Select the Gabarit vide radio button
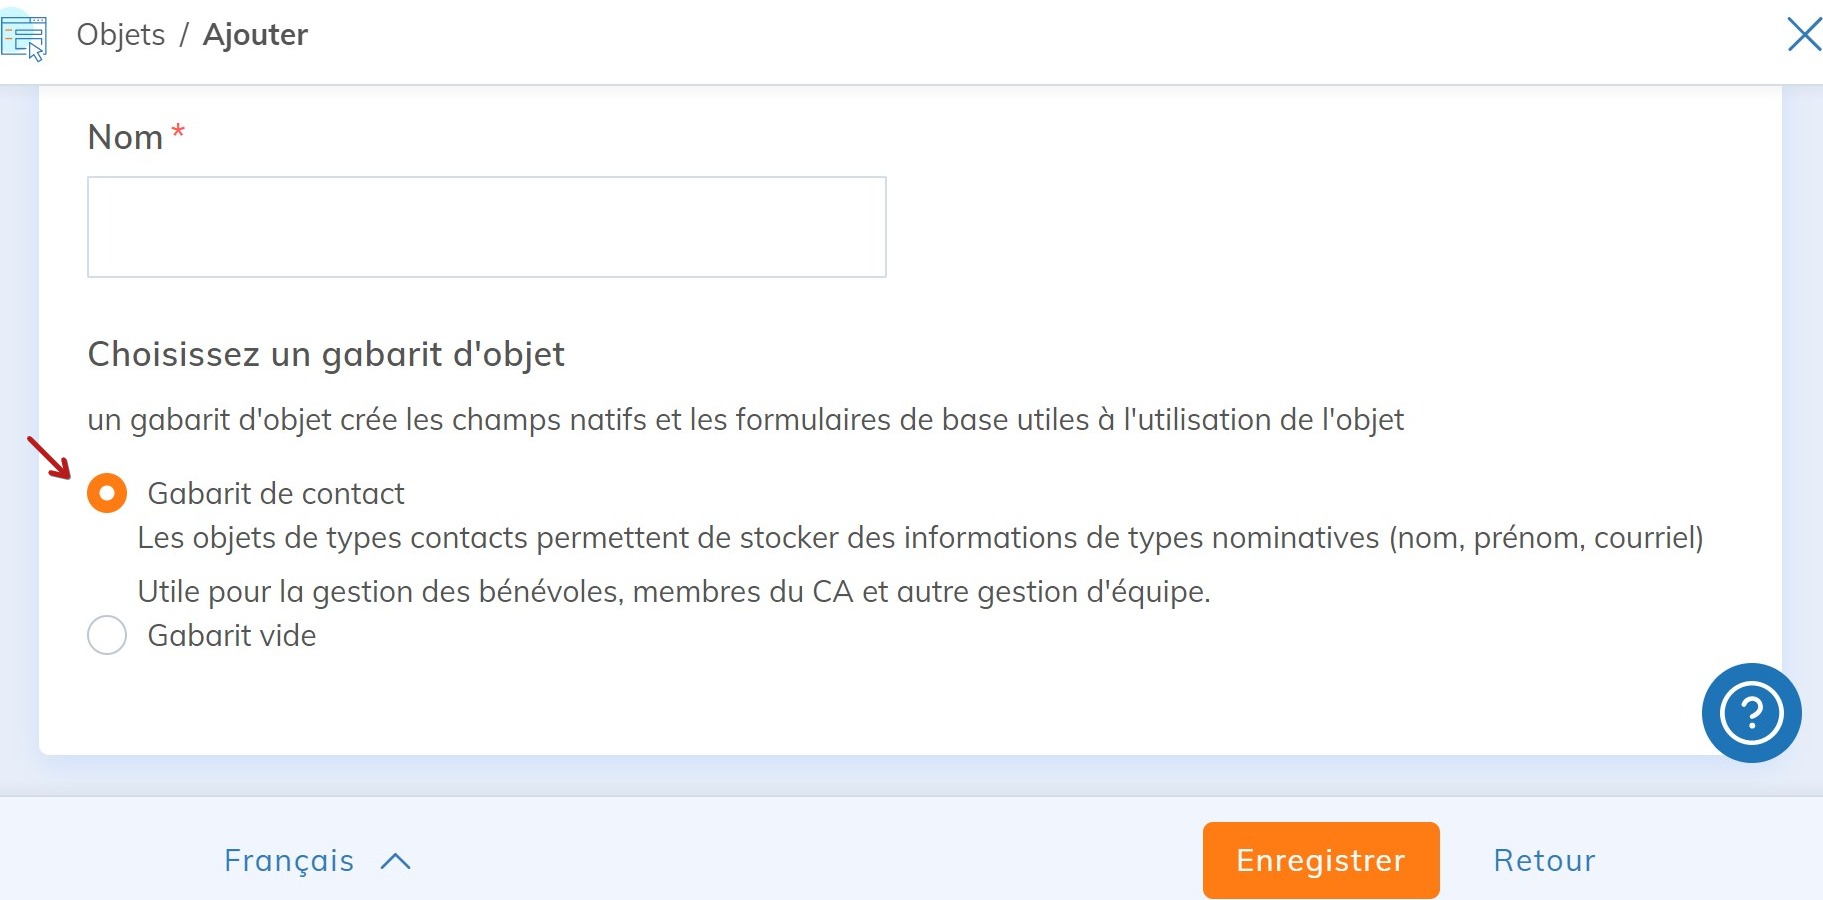Viewport: 1823px width, 900px height. (x=107, y=635)
